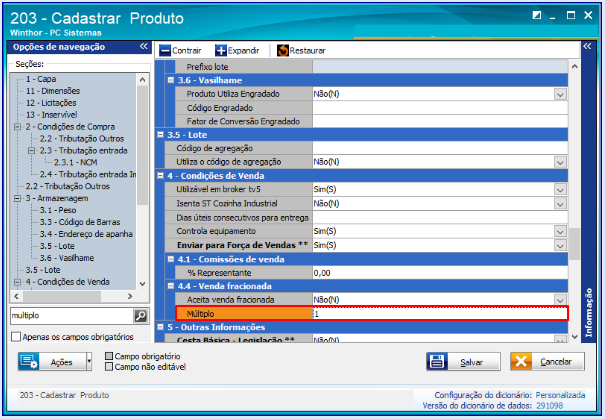Click the Múltiplo value field
This screenshot has height=419, width=605.
pos(440,314)
